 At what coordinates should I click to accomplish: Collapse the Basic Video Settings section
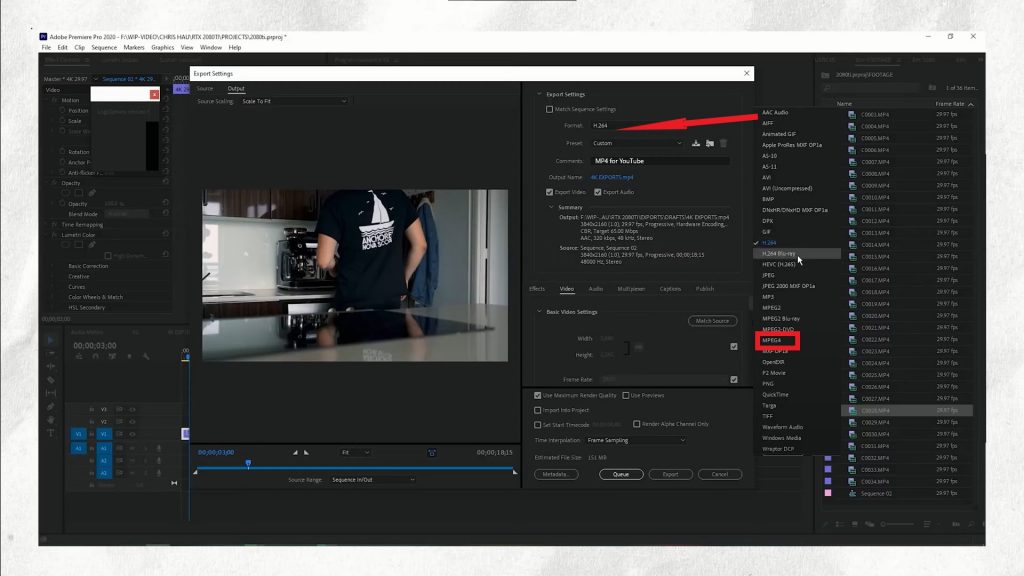click(539, 312)
